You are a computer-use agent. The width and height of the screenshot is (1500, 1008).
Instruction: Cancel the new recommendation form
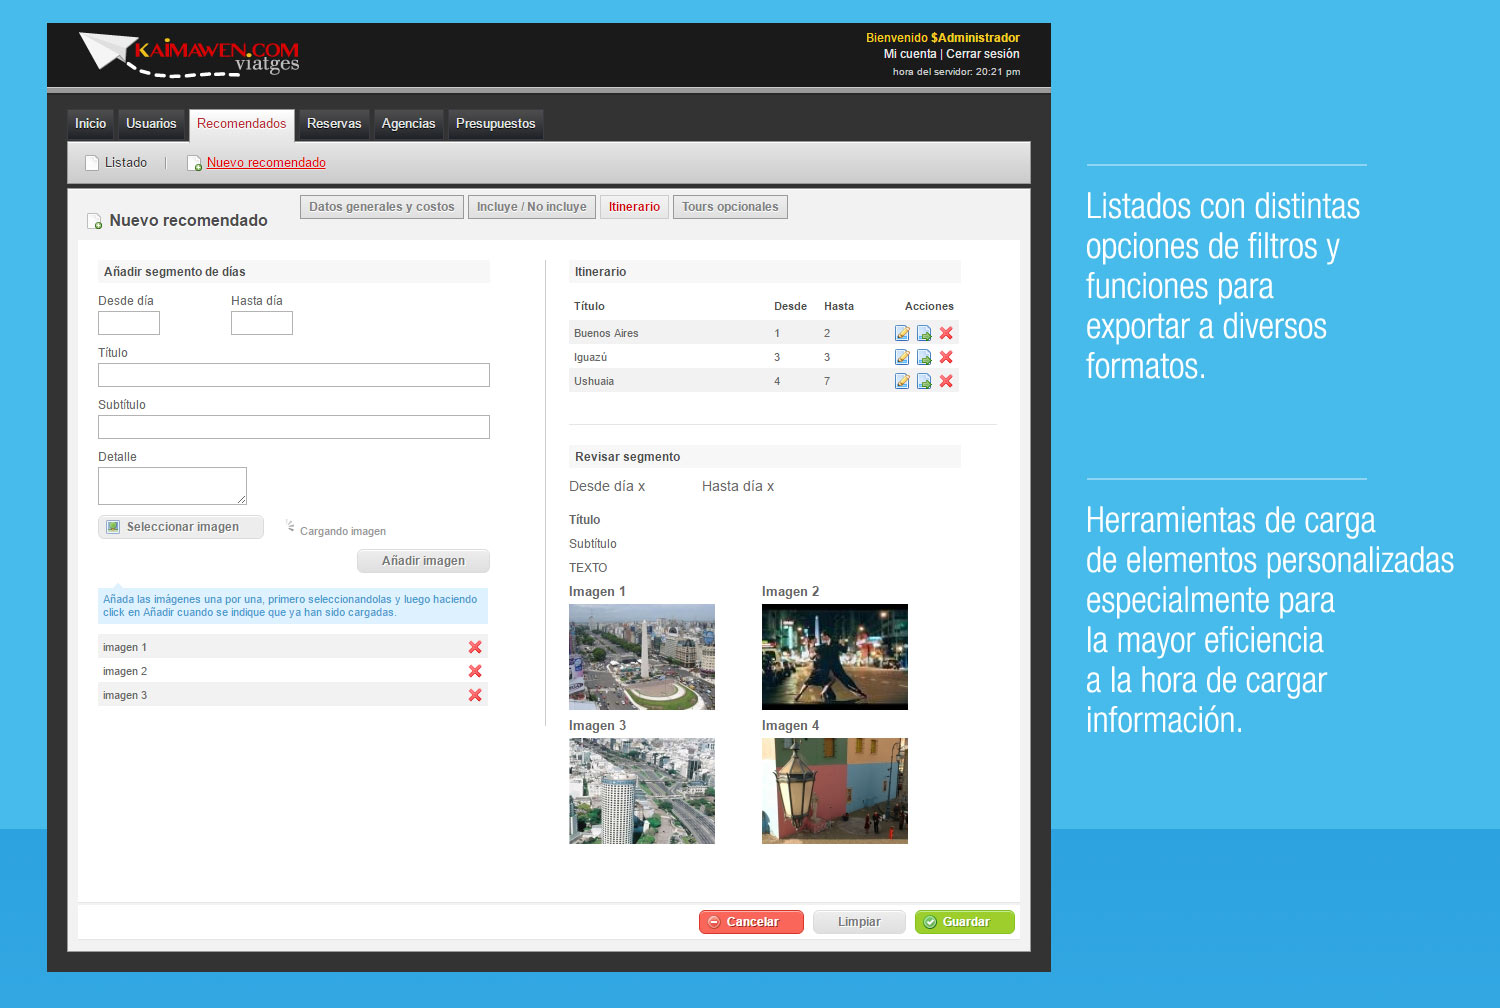coord(751,922)
